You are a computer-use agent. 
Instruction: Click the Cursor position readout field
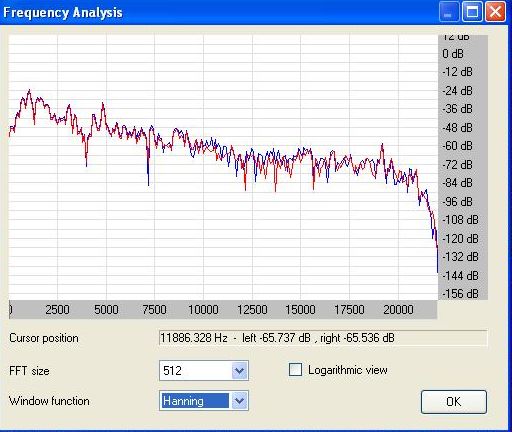pos(323,338)
